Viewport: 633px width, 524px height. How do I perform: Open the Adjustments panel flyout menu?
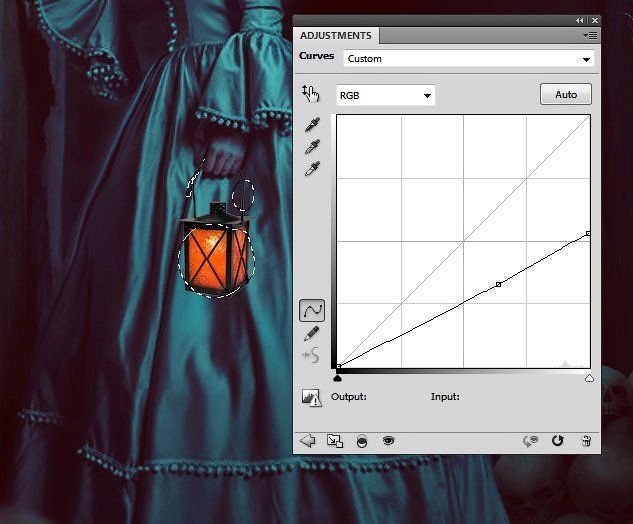pos(590,36)
